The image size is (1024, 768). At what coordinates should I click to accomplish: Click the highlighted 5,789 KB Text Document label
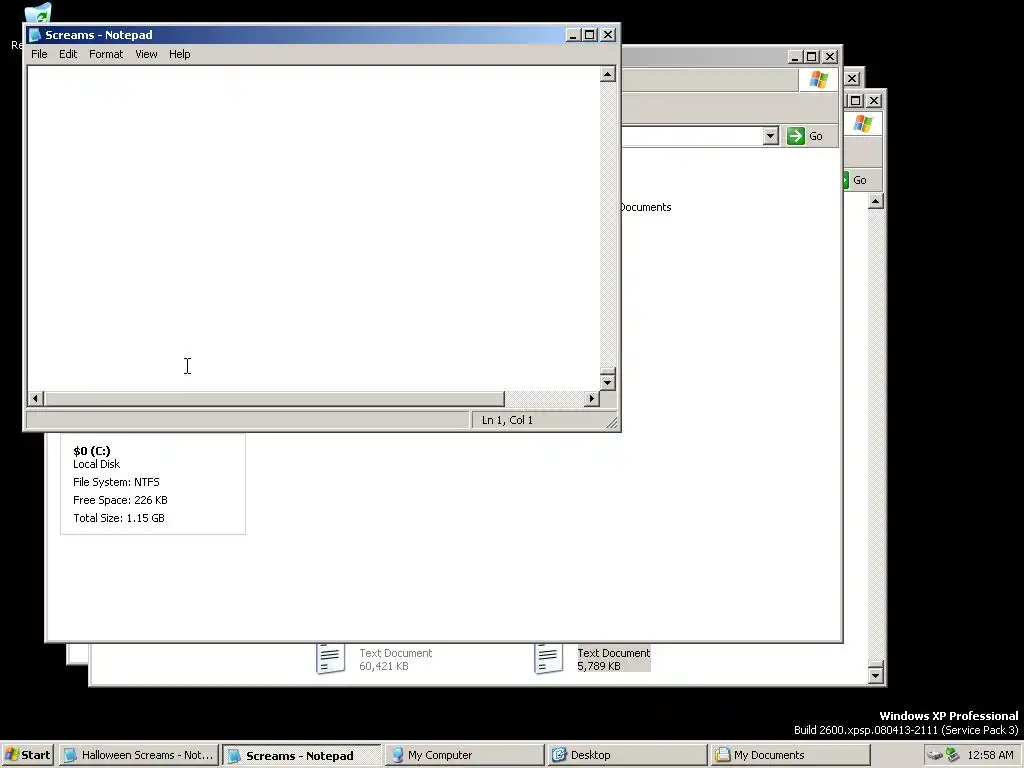tap(614, 659)
